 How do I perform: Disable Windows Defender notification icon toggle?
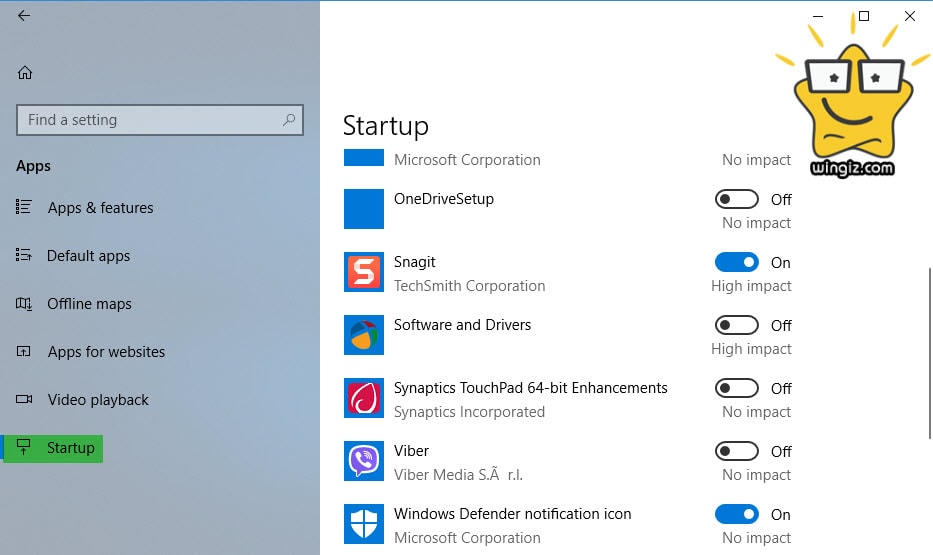click(737, 514)
